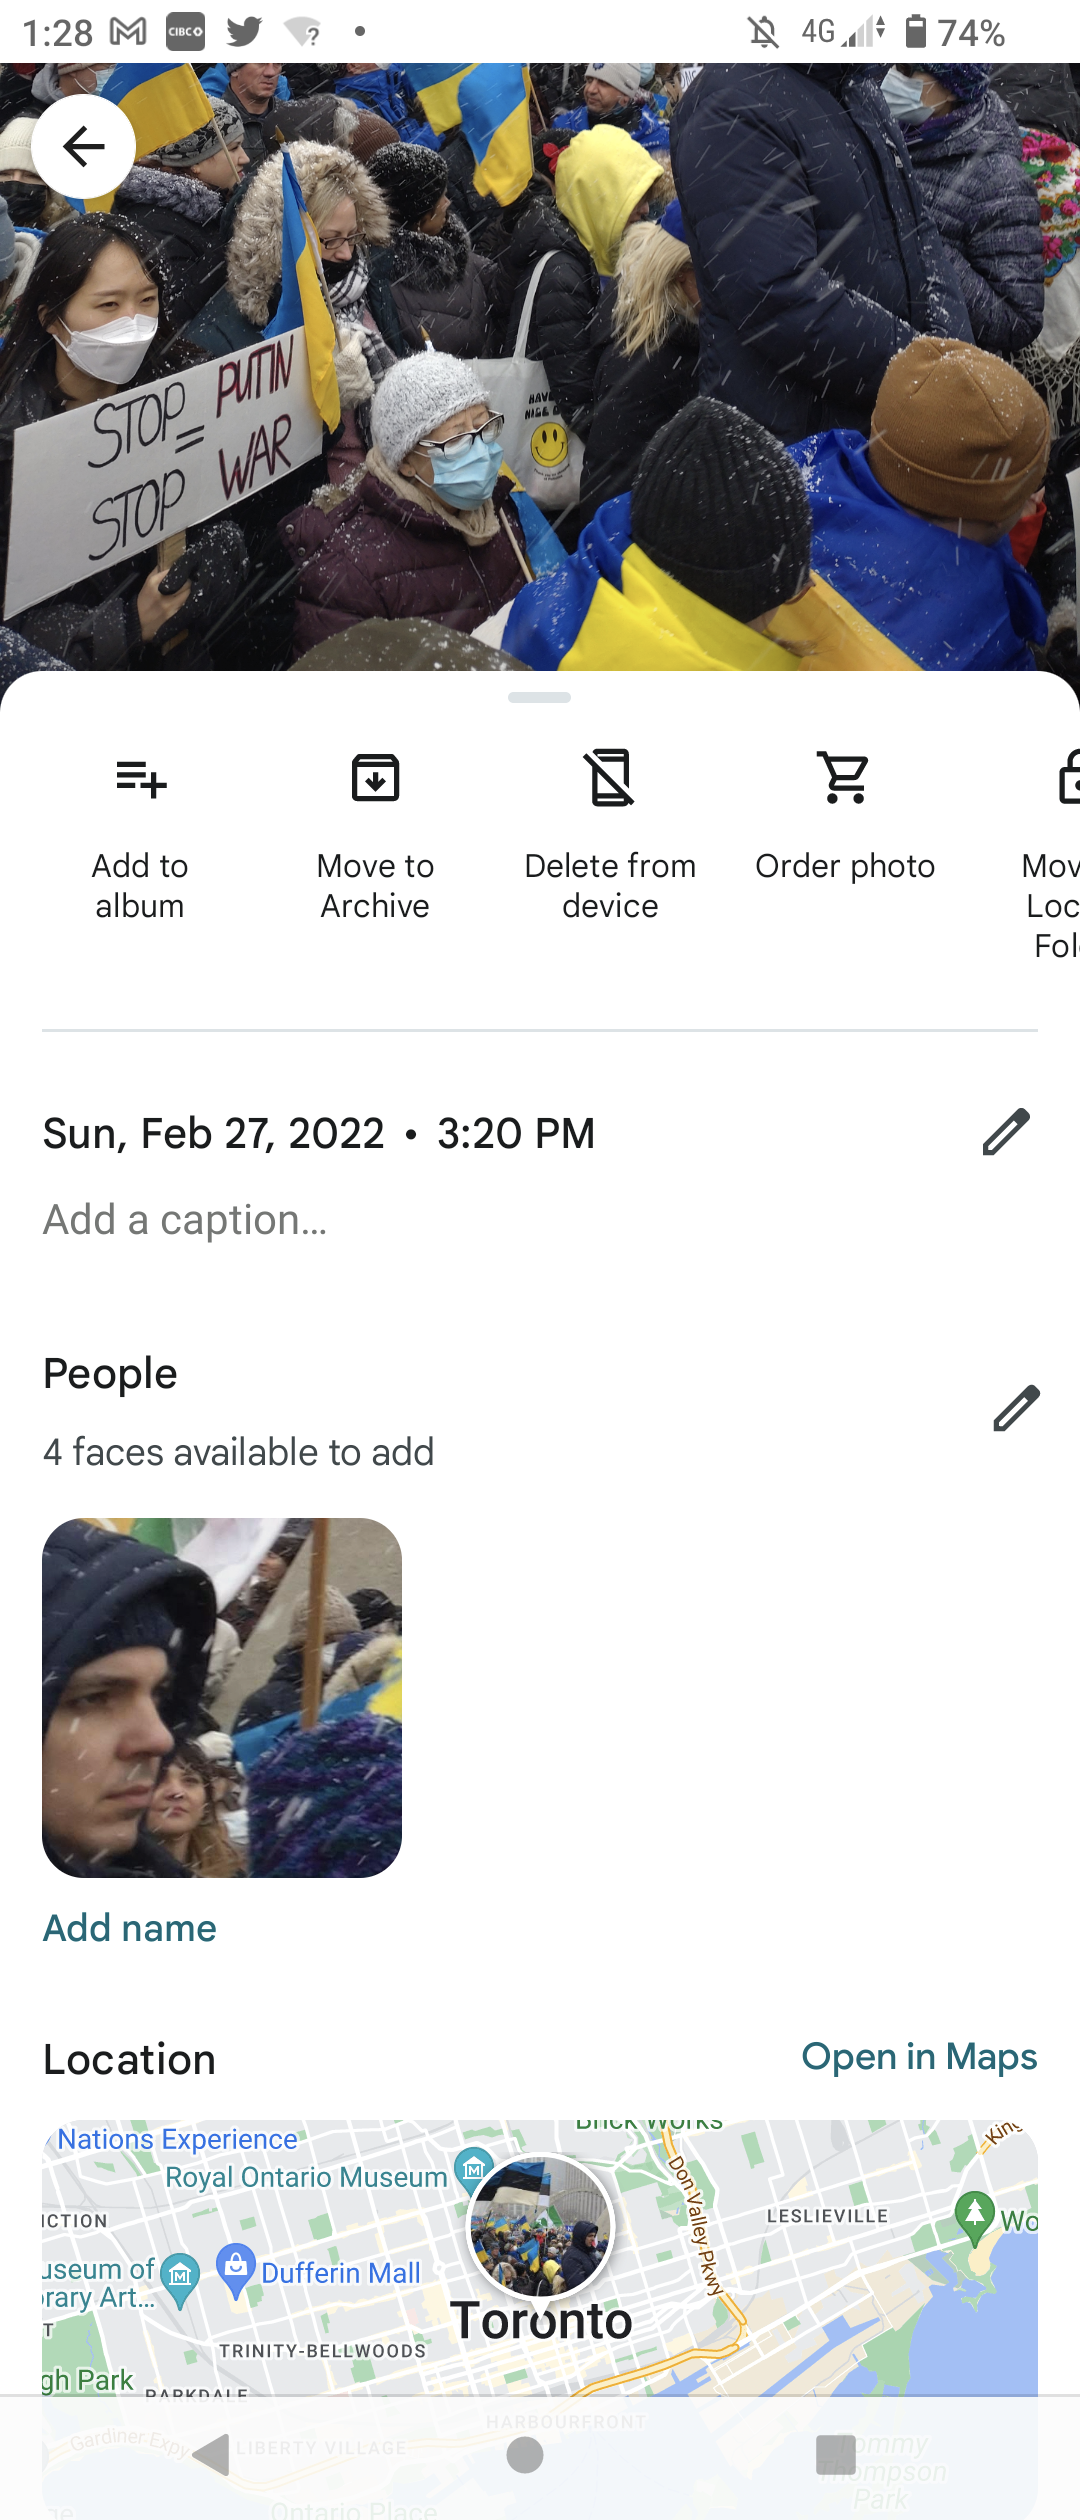Tap the unnamed face thumbnail
1080x2520 pixels.
[x=222, y=1698]
